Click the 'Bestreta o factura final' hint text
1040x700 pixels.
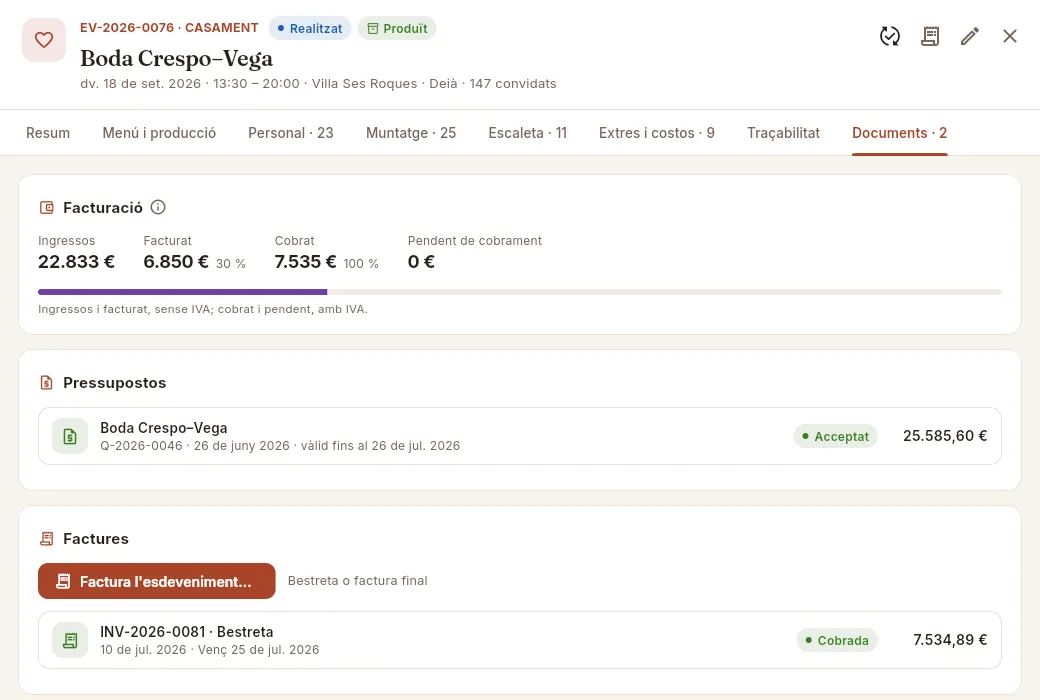[358, 581]
